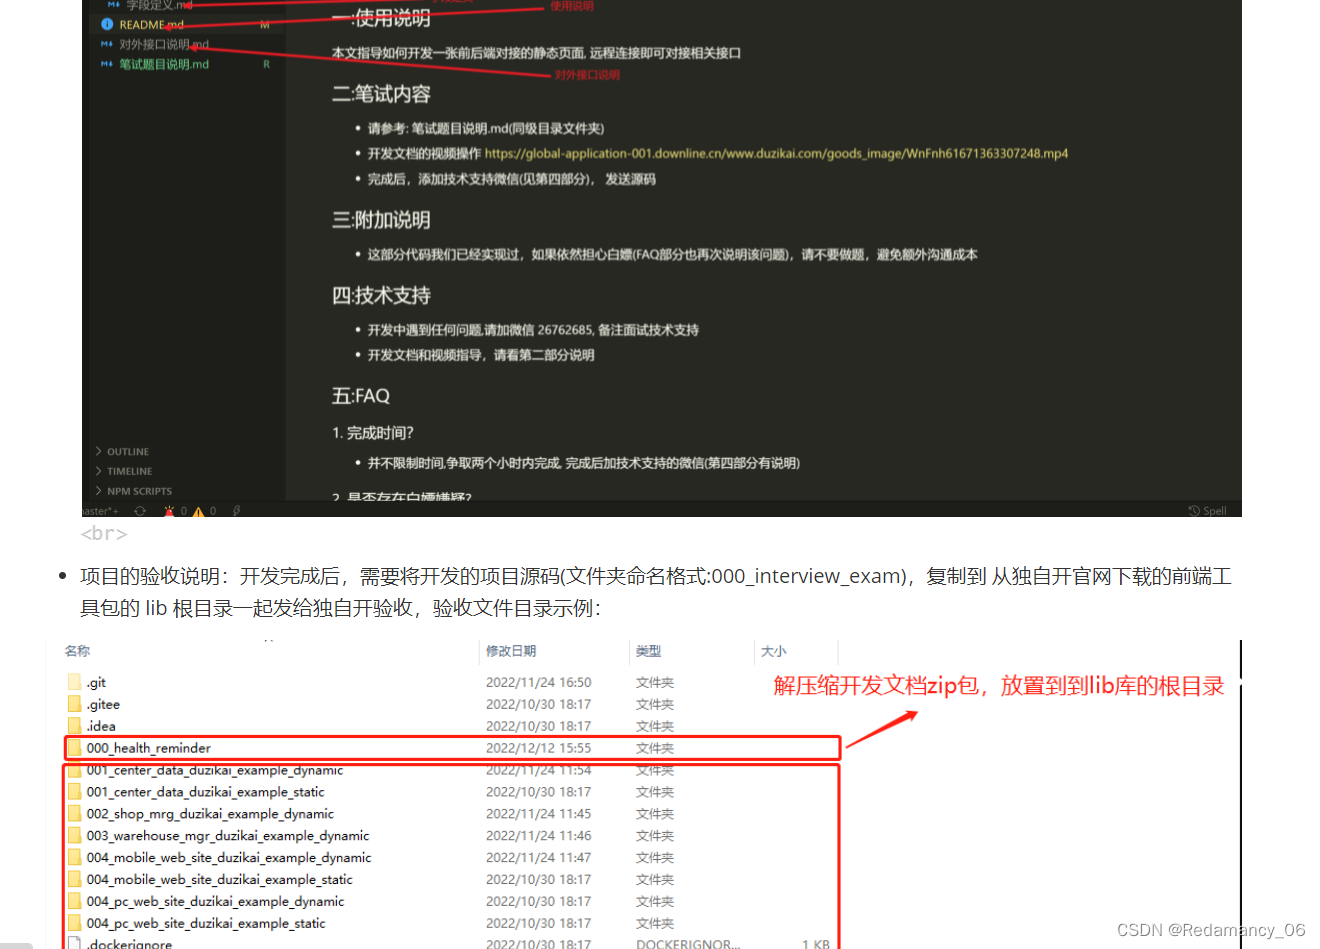Screen dimensions: 1320x949
Task: Click the 004_pc_web_site_duzikai_example_static folder icon
Action: point(74,924)
